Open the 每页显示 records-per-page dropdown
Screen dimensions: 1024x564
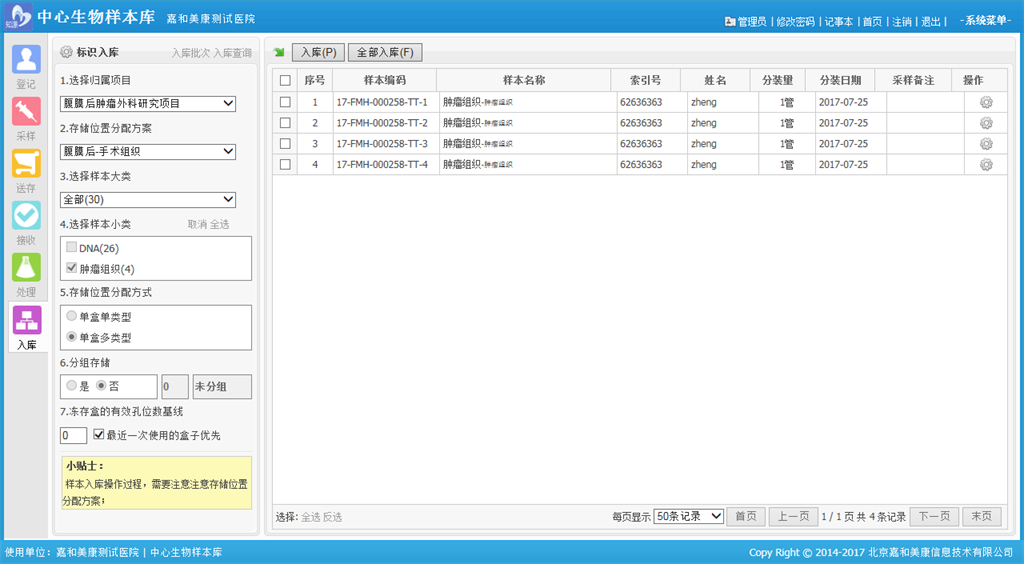pos(688,517)
